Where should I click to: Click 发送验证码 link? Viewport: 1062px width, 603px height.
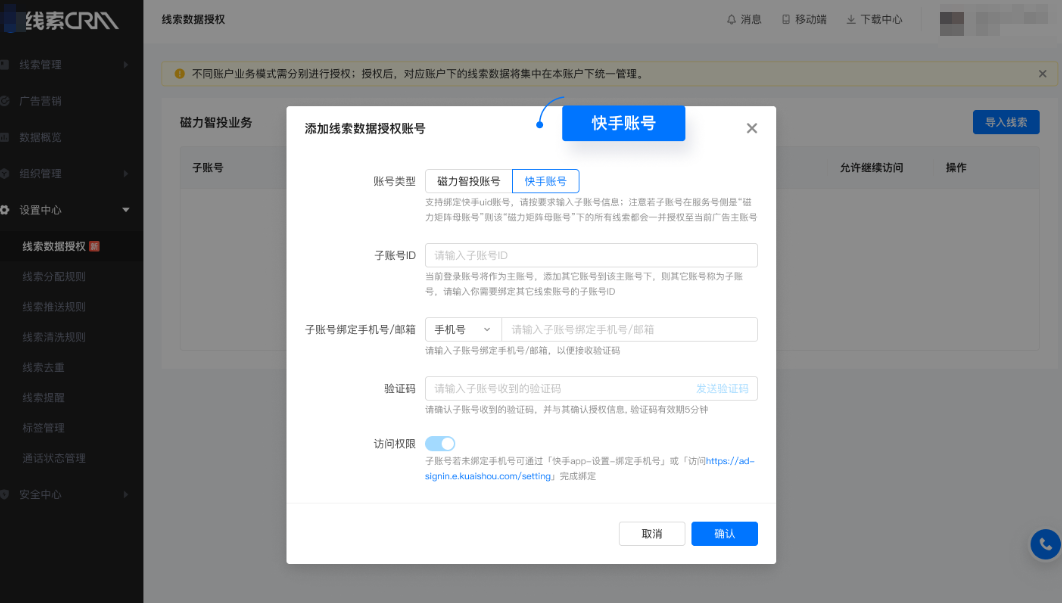pyautogui.click(x=722, y=388)
